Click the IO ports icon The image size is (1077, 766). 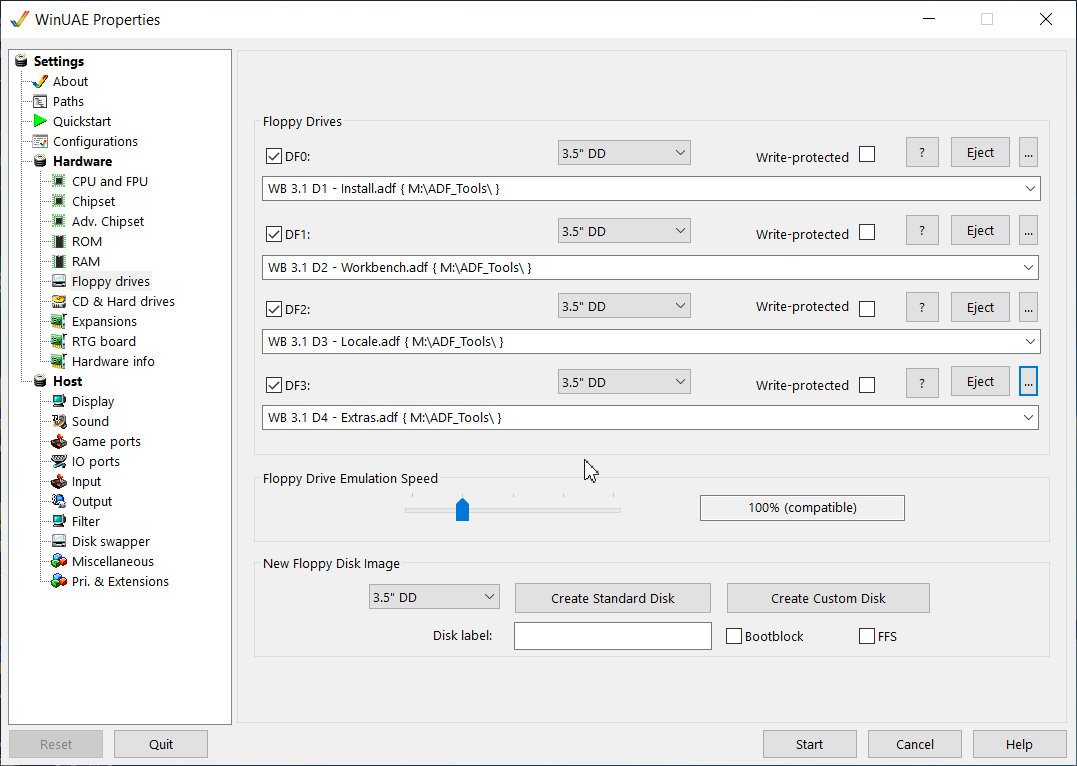click(59, 461)
